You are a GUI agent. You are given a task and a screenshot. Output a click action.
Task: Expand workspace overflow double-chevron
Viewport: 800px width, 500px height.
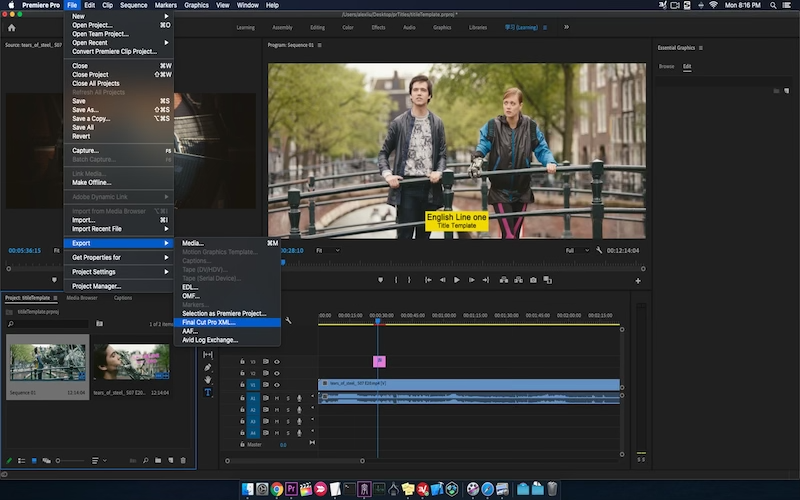[566, 27]
